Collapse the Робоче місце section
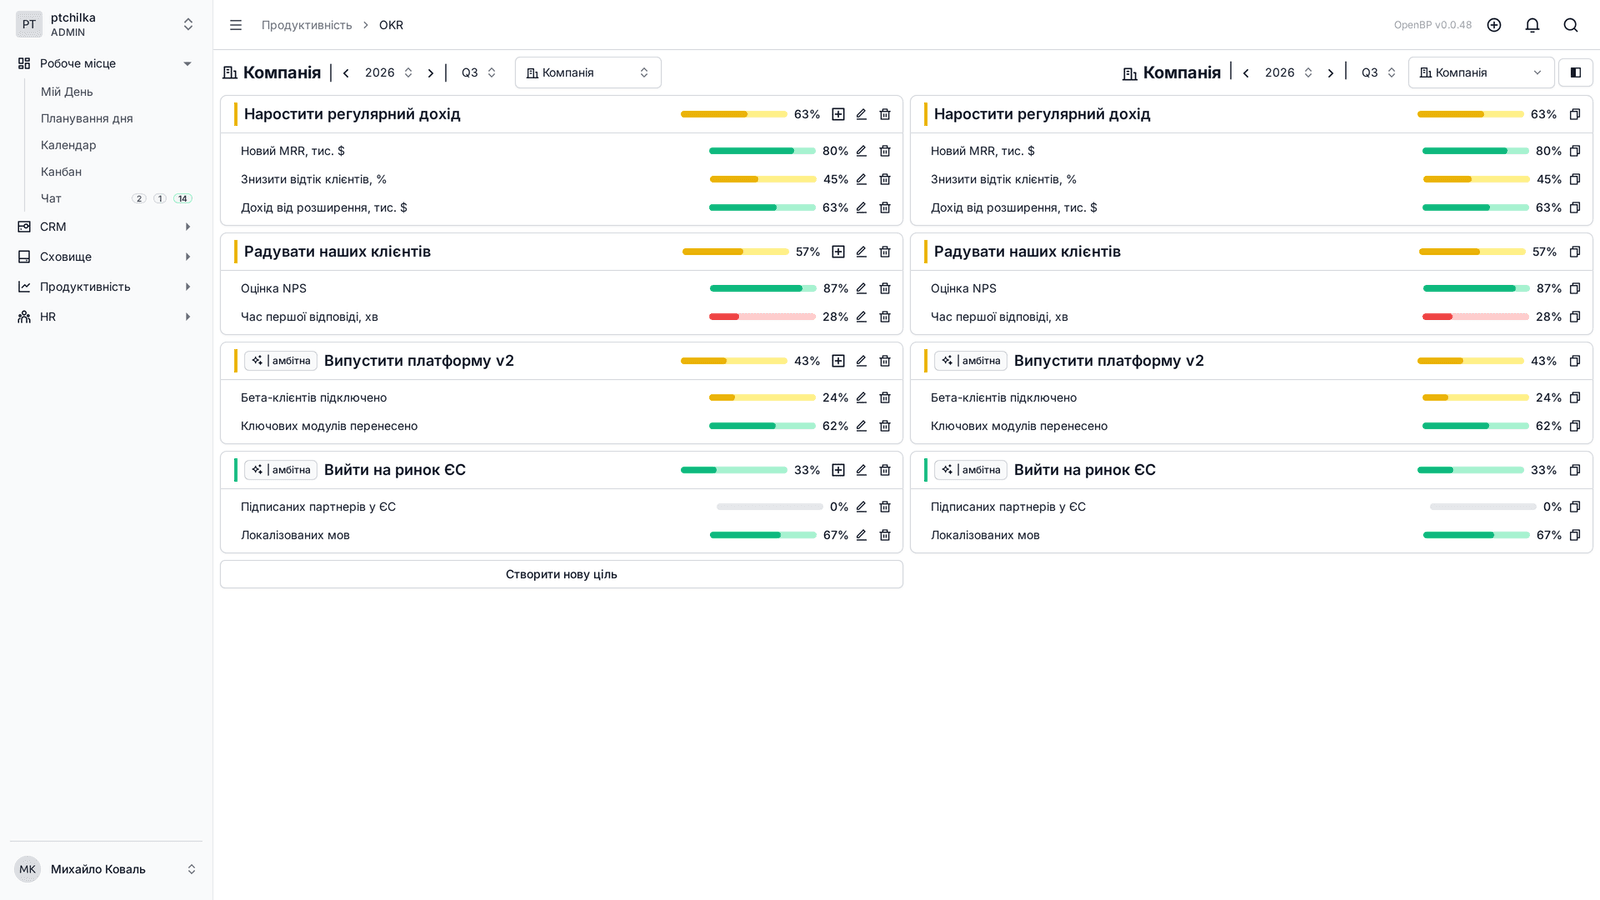Screen dimensions: 1600x900 [187, 64]
